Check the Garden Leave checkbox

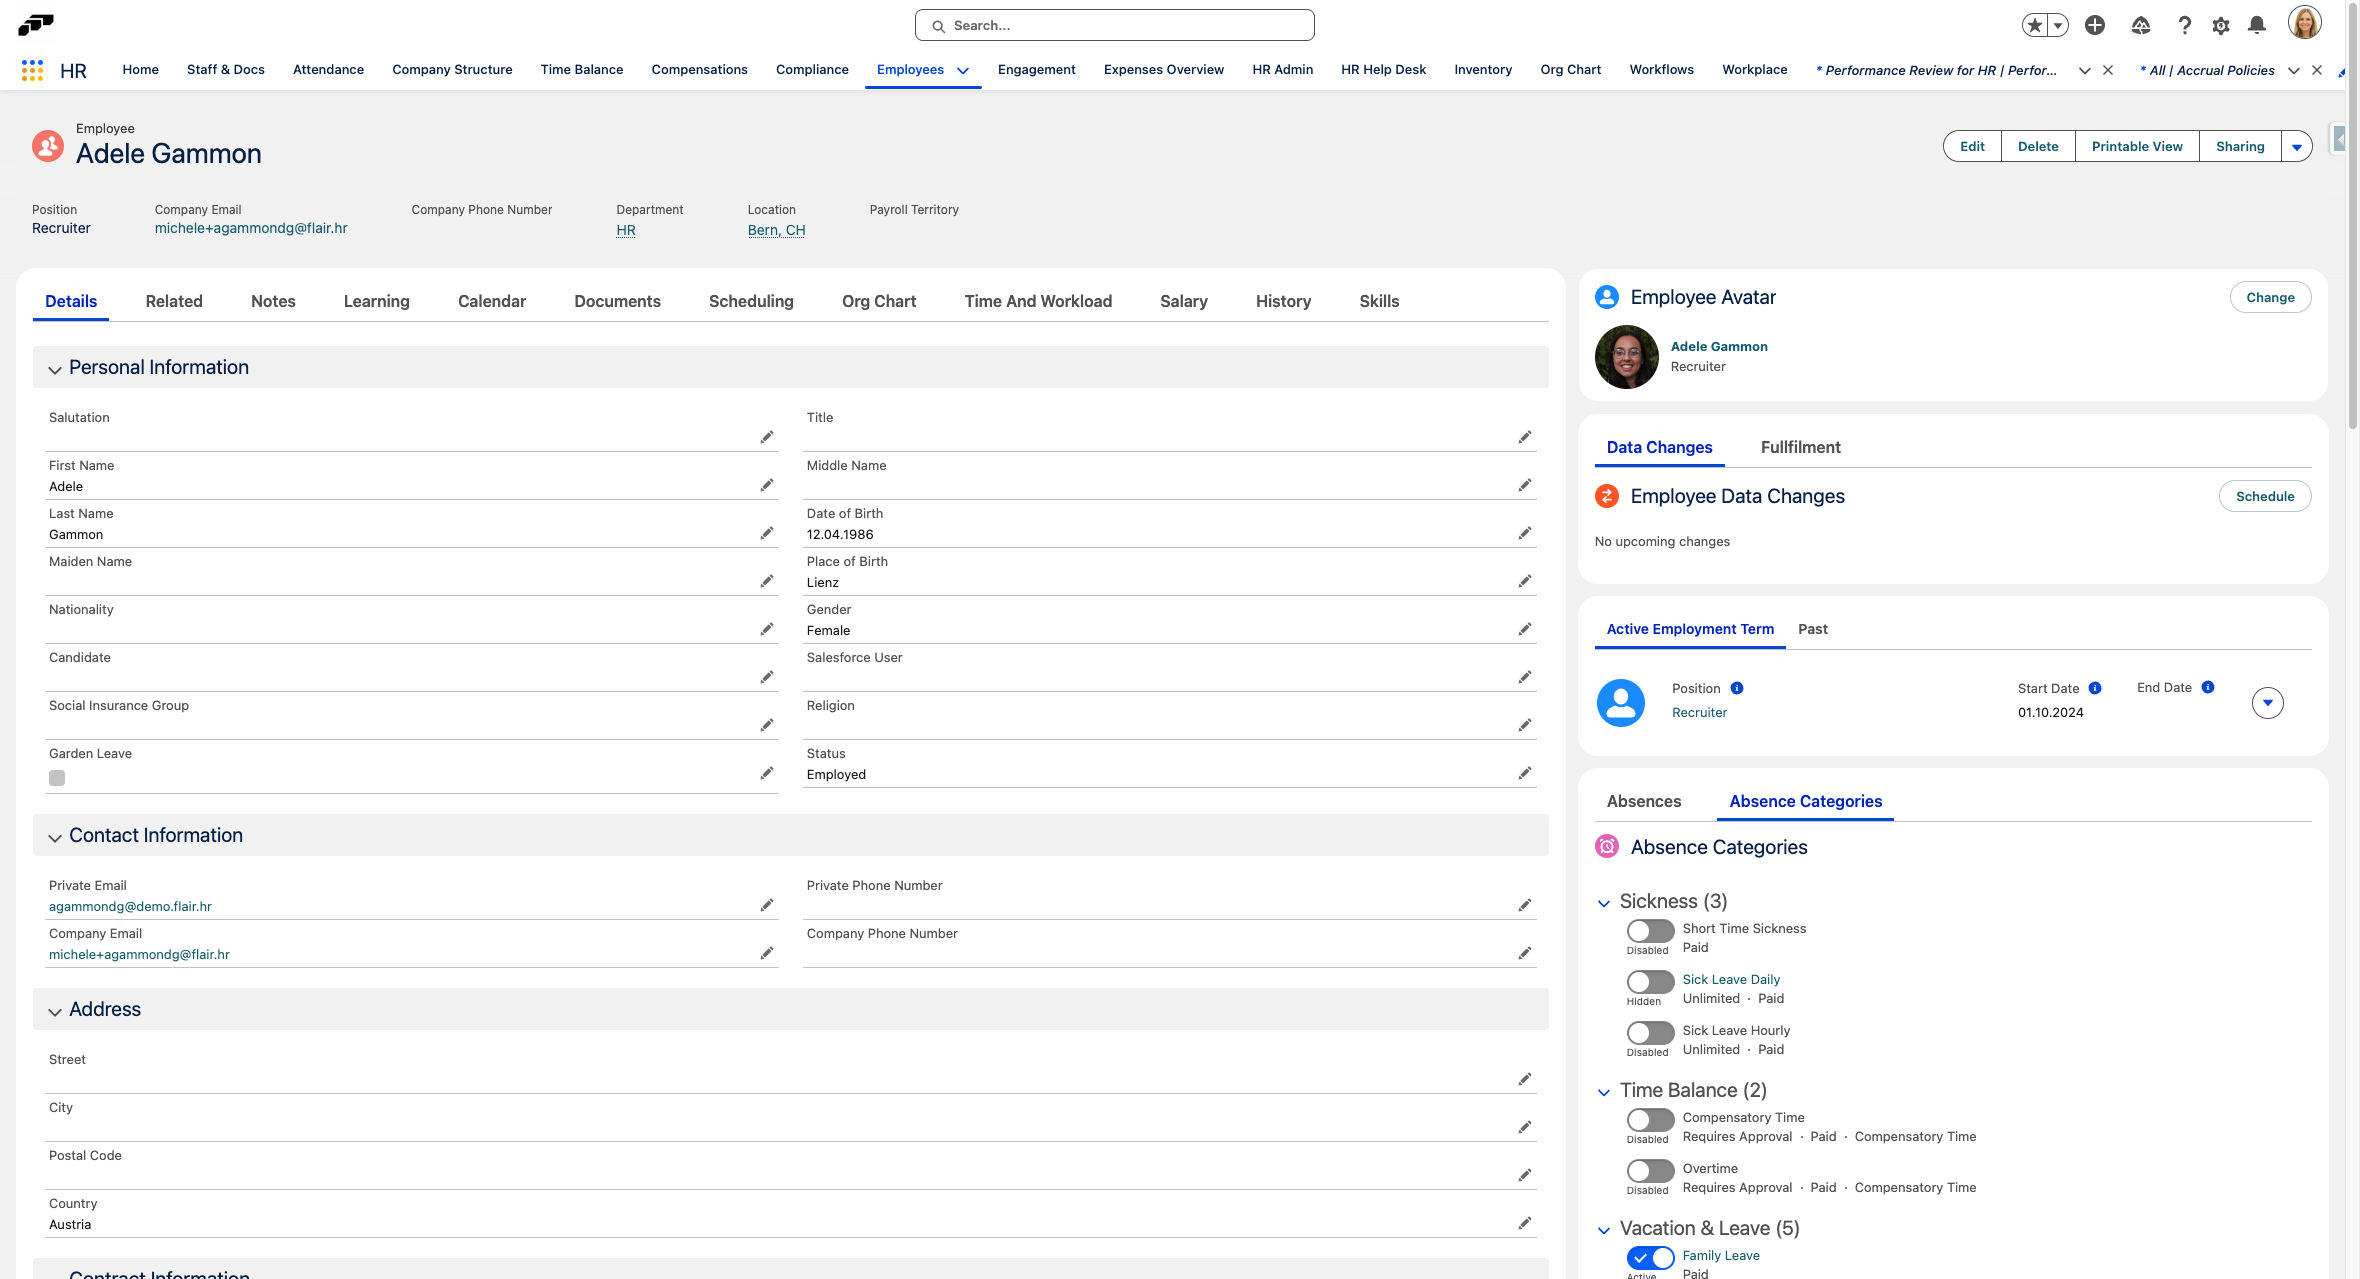click(57, 778)
